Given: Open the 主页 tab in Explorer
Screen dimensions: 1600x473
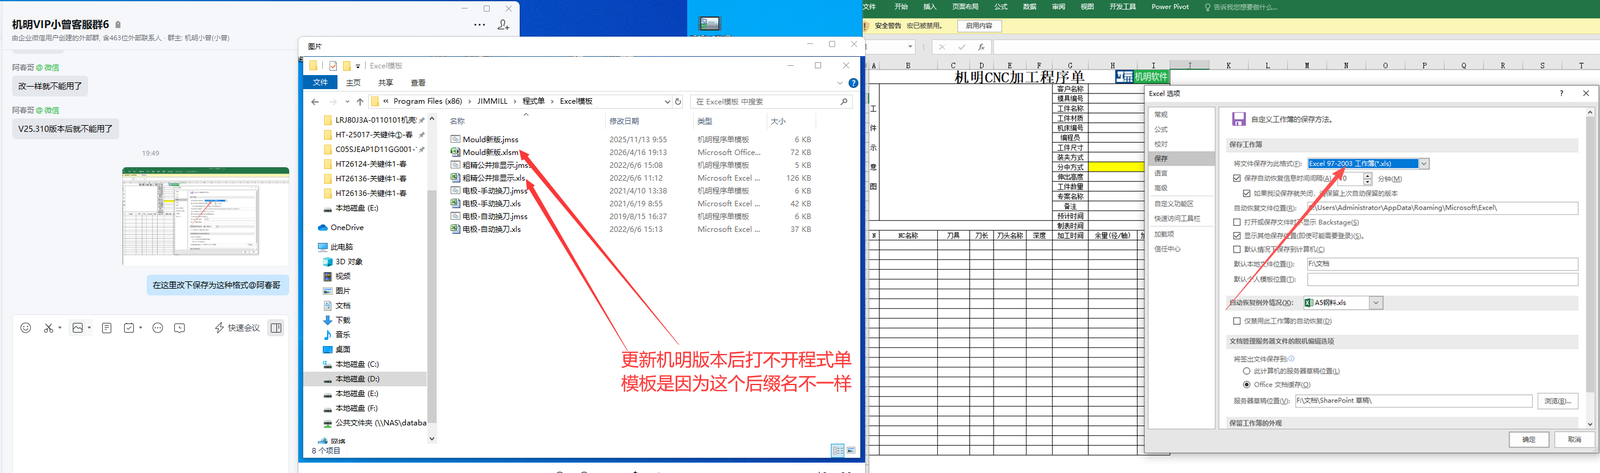Looking at the screenshot, I should (353, 83).
